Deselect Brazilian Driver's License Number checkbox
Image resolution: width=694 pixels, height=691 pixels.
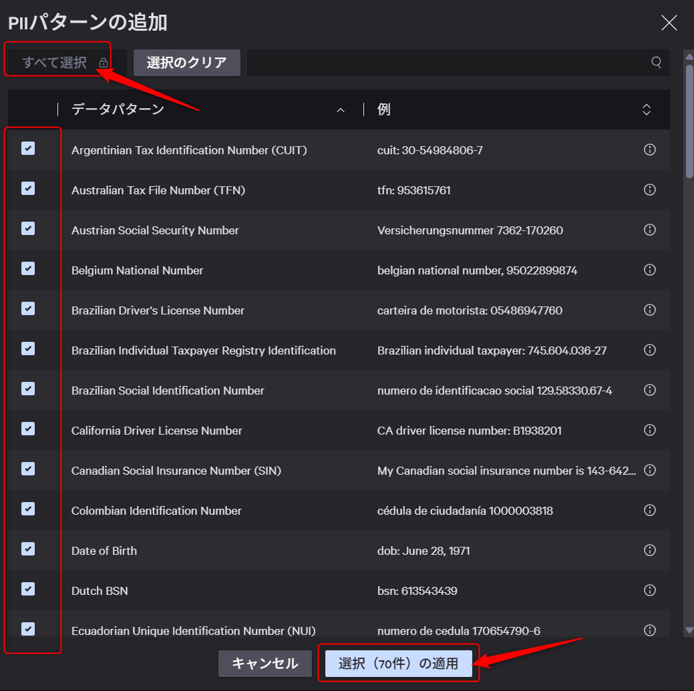(x=28, y=309)
